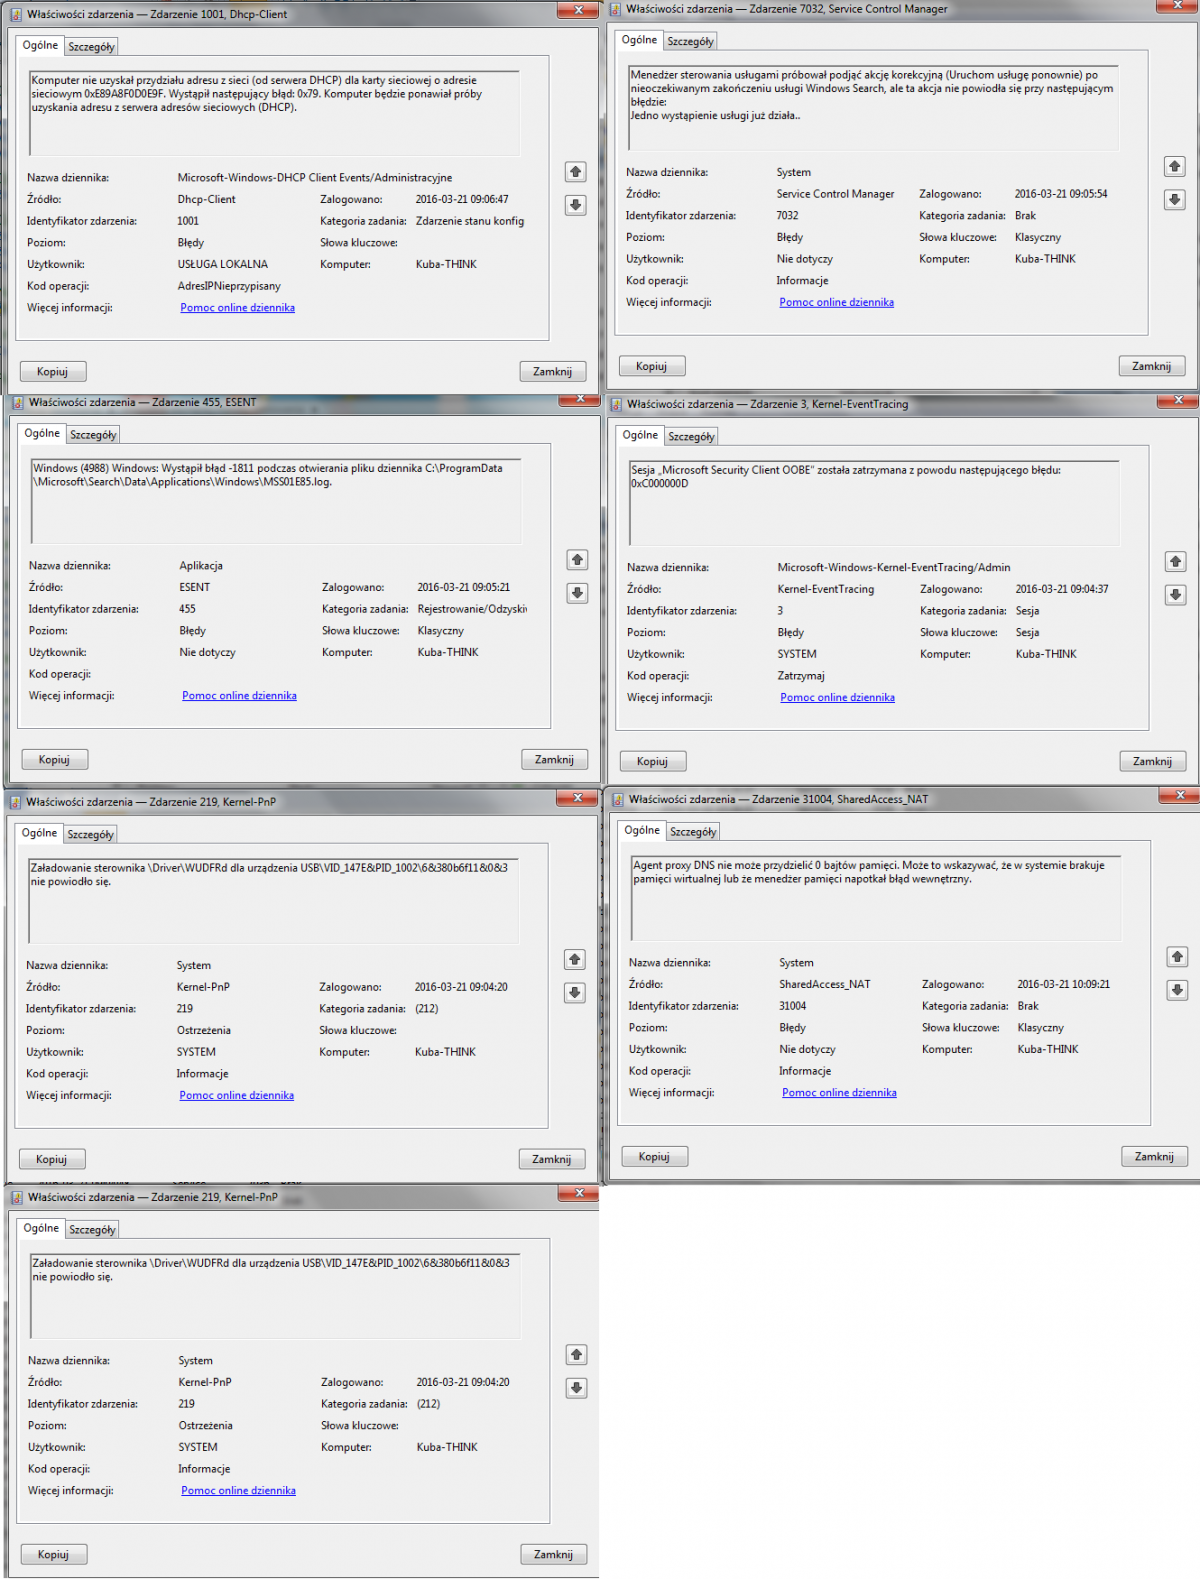Click the up arrow in the ESENT event 455 dialog
The width and height of the screenshot is (1200, 1579).
point(577,560)
